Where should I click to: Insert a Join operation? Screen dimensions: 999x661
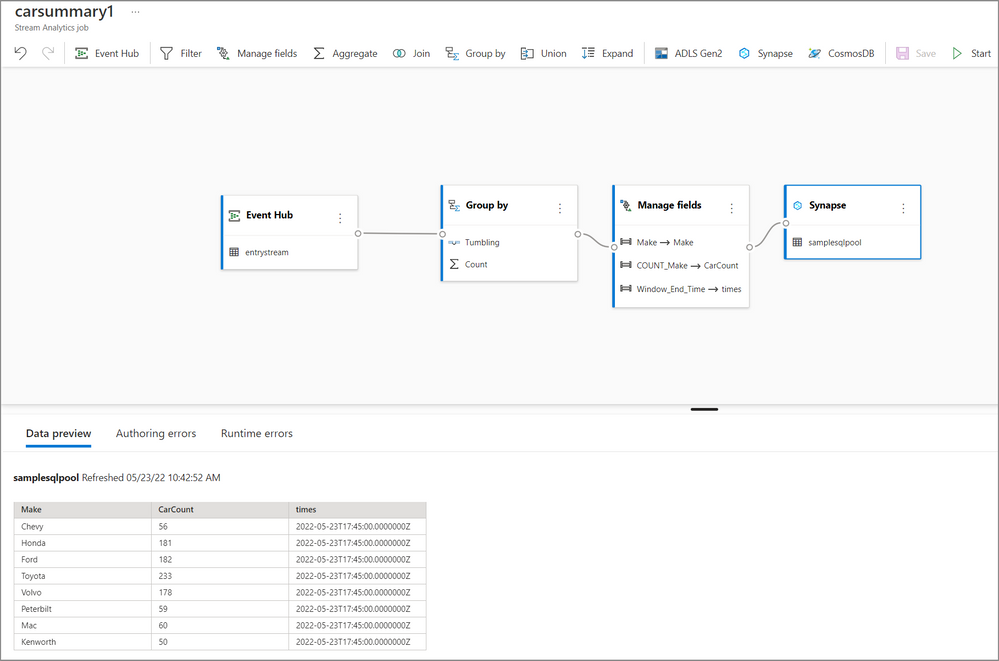coord(411,54)
